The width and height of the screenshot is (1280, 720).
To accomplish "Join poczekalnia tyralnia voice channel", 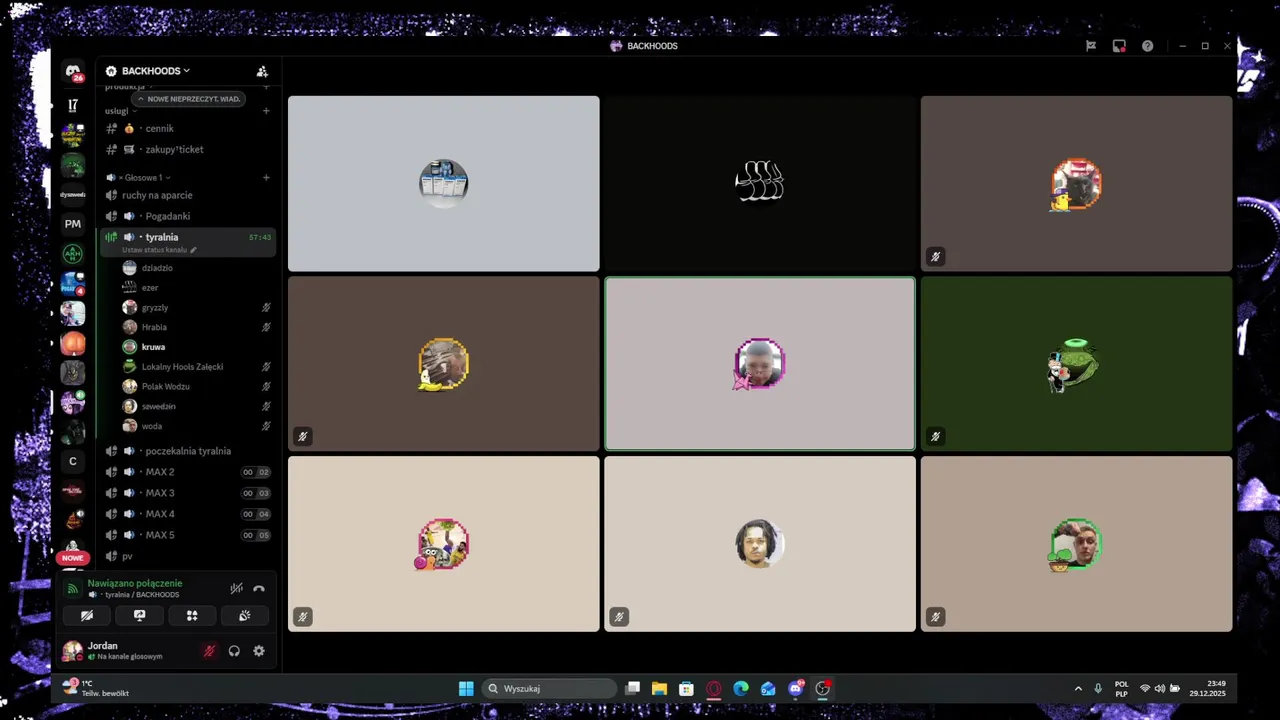I will pyautogui.click(x=187, y=451).
